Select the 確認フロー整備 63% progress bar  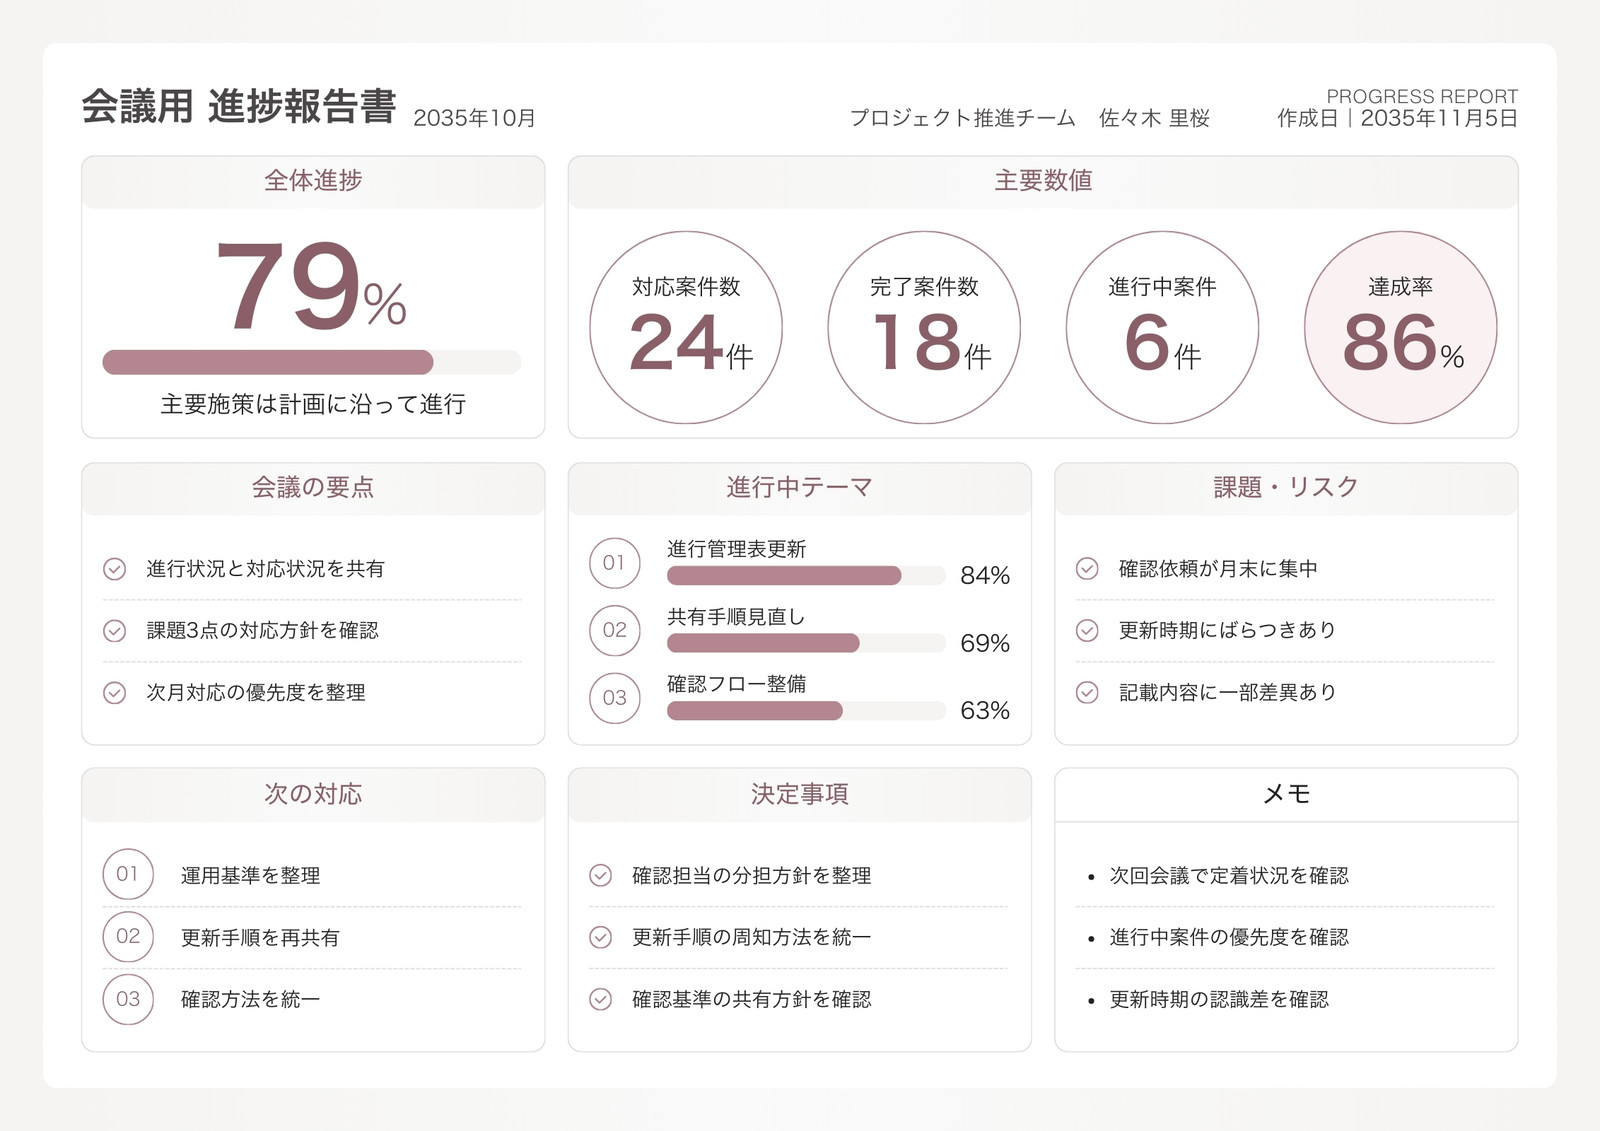point(806,710)
